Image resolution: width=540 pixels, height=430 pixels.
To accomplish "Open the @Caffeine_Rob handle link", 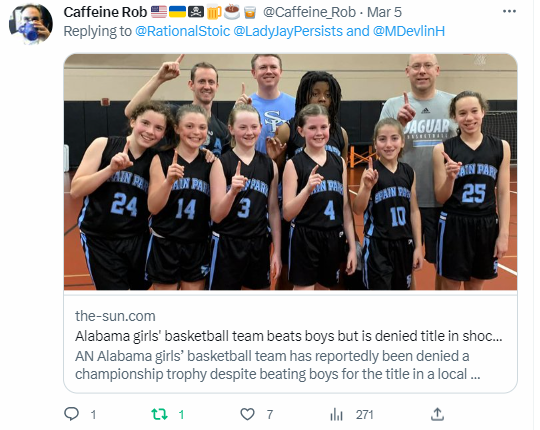I will [x=309, y=12].
